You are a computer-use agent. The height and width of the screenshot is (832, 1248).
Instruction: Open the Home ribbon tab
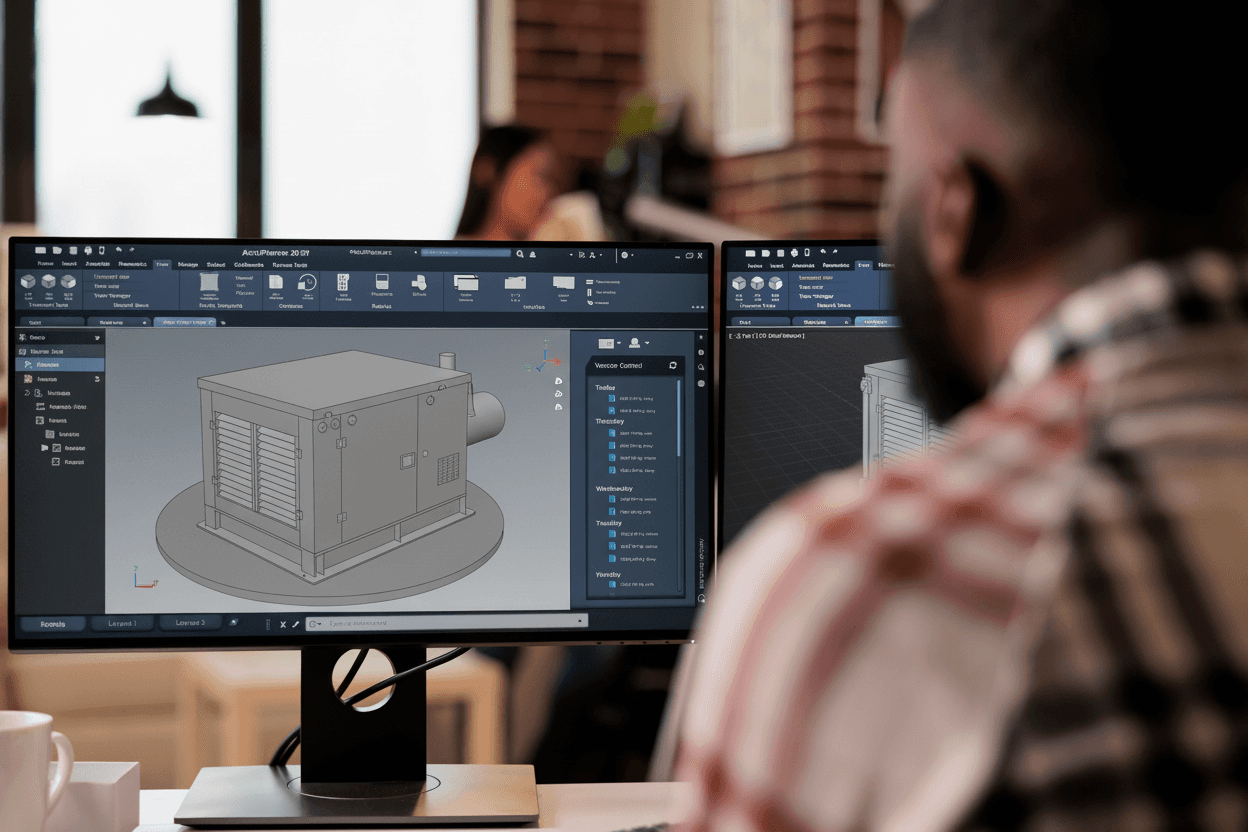[x=46, y=264]
